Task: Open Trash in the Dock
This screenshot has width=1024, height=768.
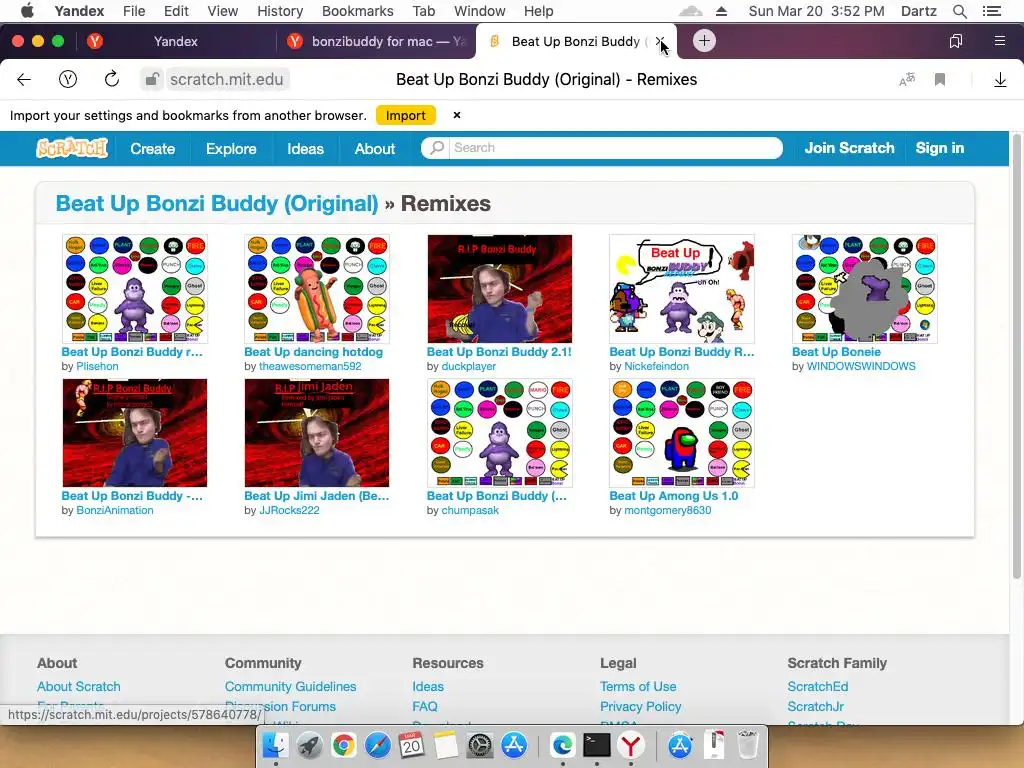Action: tap(748, 745)
